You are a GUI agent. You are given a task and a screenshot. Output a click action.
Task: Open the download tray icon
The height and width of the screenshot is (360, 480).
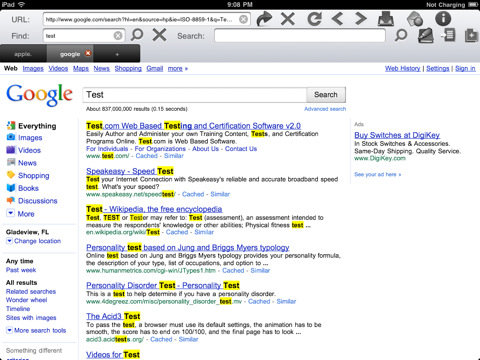point(386,19)
